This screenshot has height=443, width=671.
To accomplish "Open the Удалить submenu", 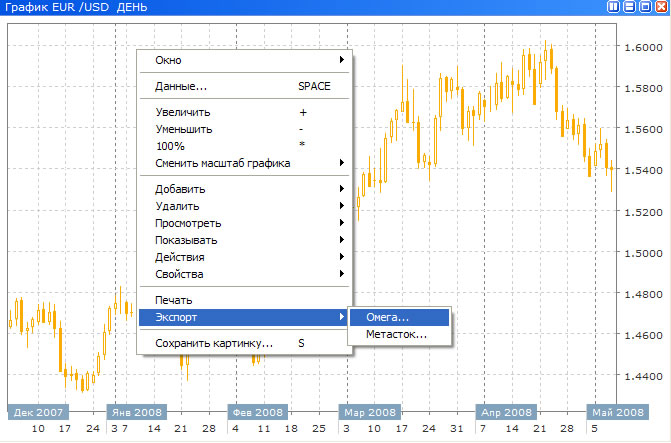I will (x=246, y=206).
